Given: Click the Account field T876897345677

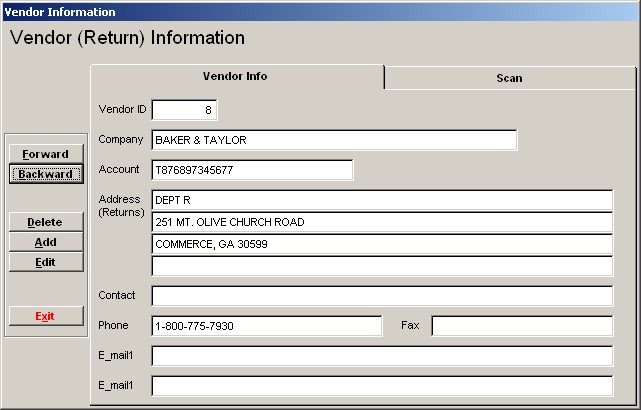Looking at the screenshot, I should (252, 170).
